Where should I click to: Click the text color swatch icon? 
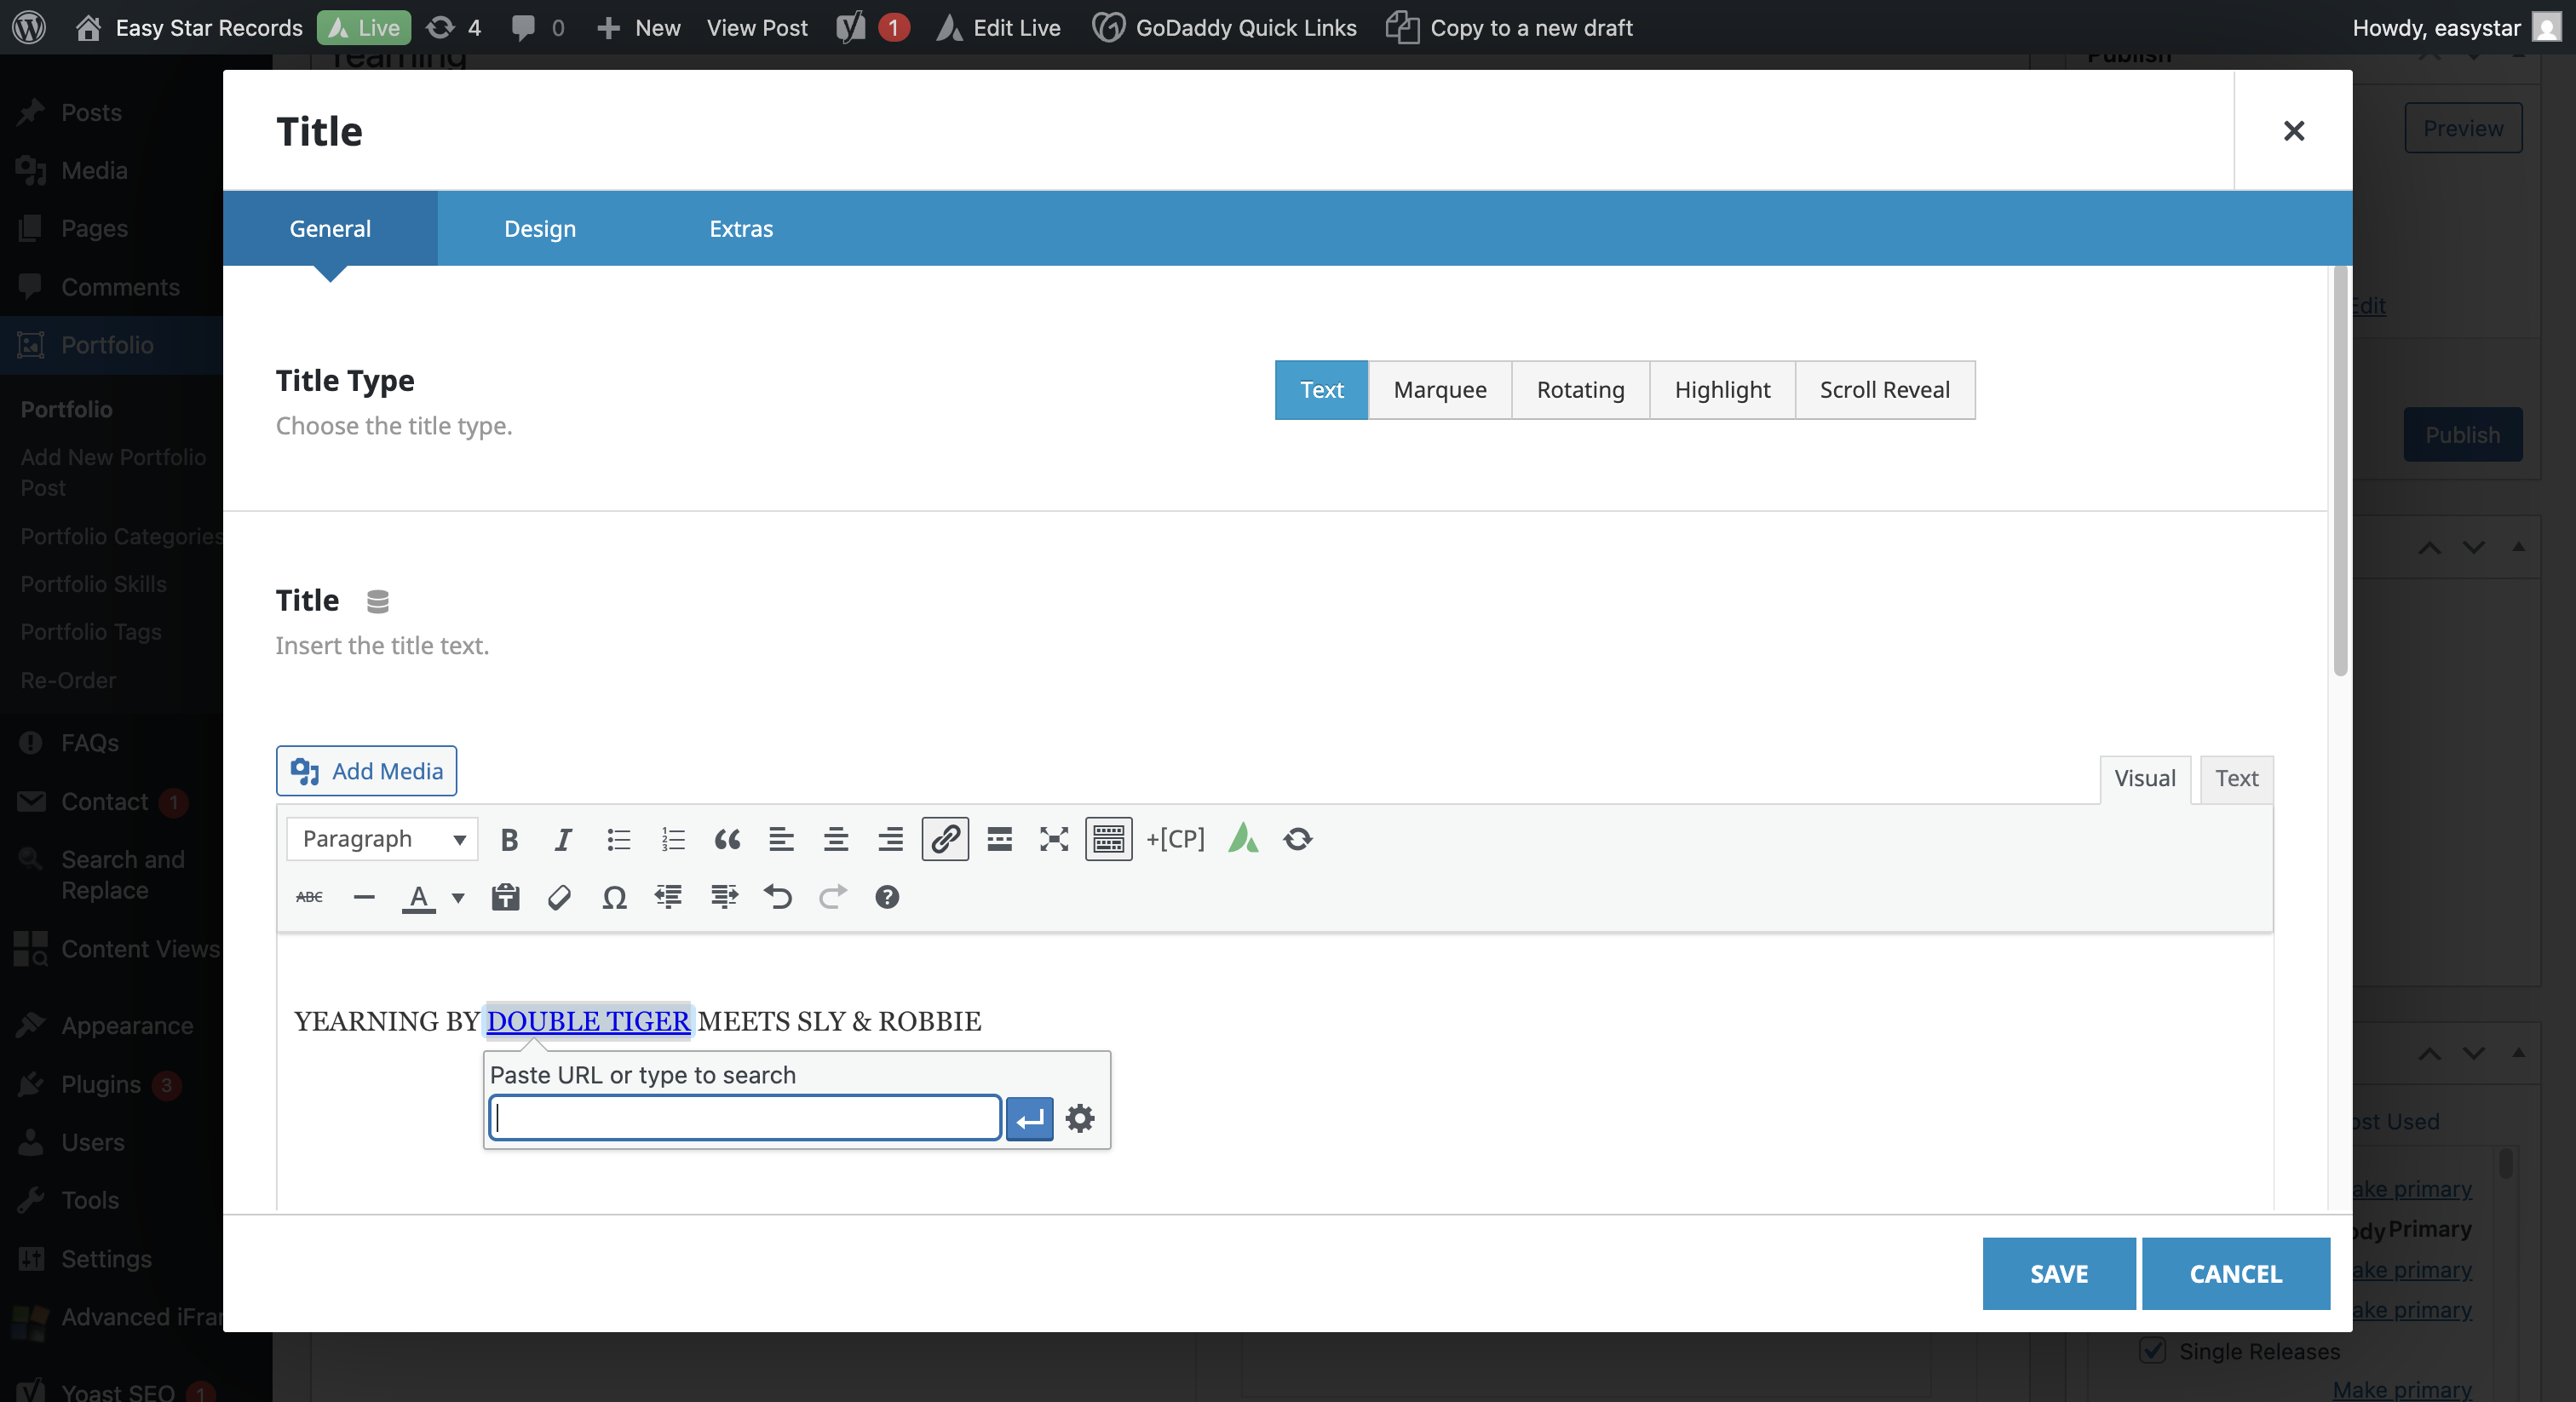418,898
